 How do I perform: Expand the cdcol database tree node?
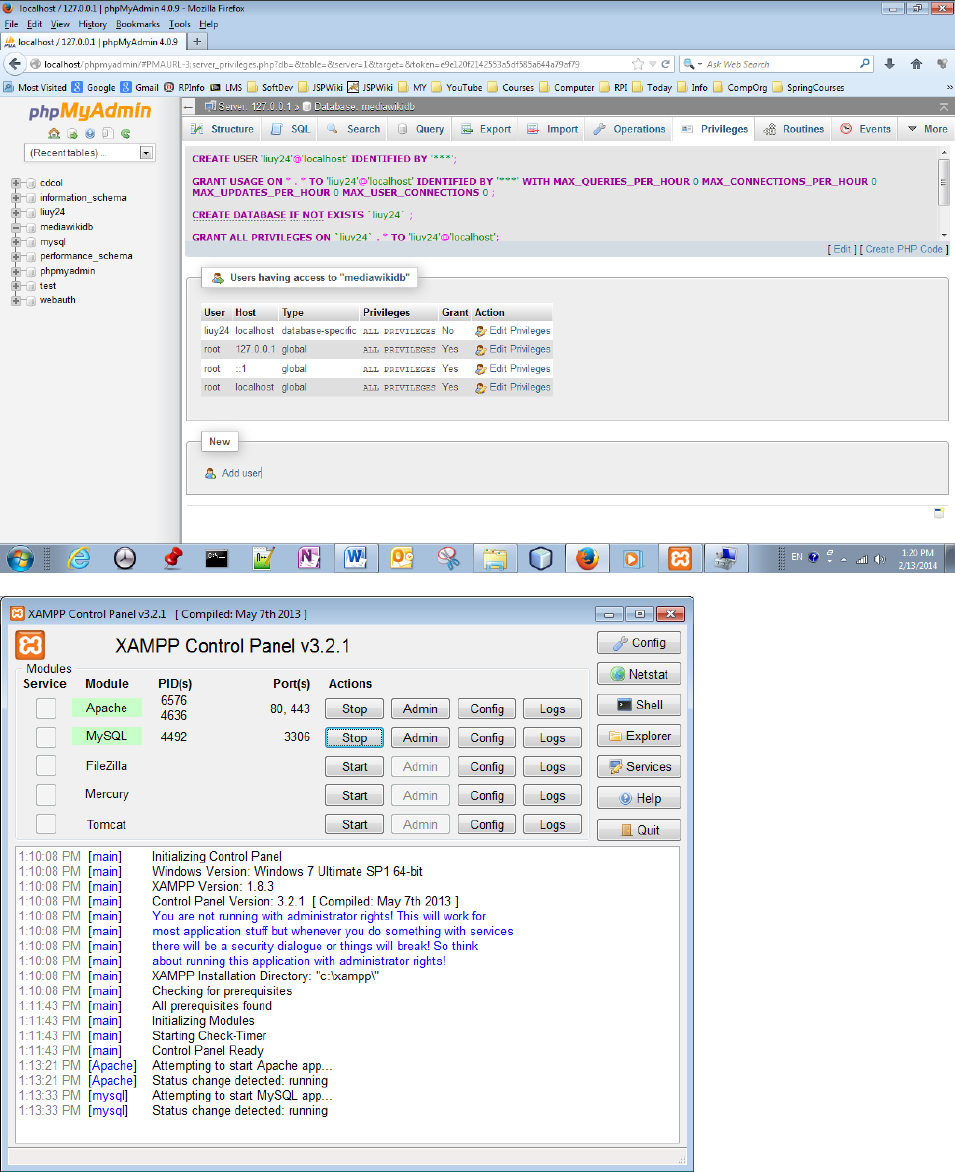point(16,183)
